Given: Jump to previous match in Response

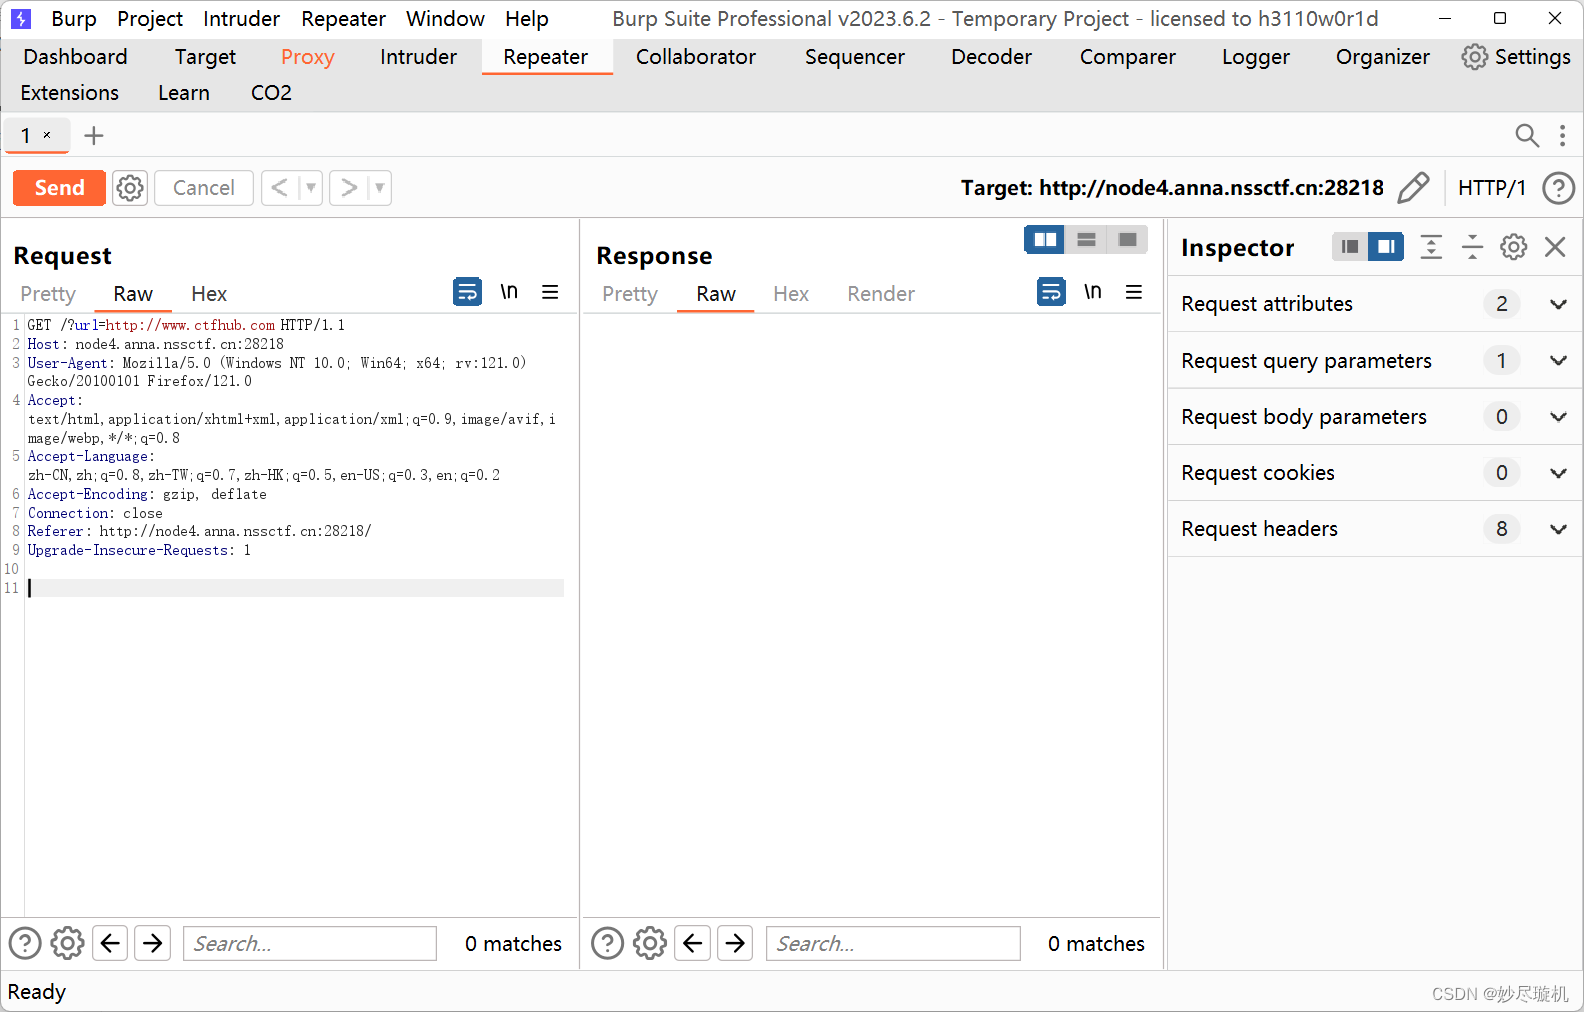Looking at the screenshot, I should pyautogui.click(x=693, y=943).
